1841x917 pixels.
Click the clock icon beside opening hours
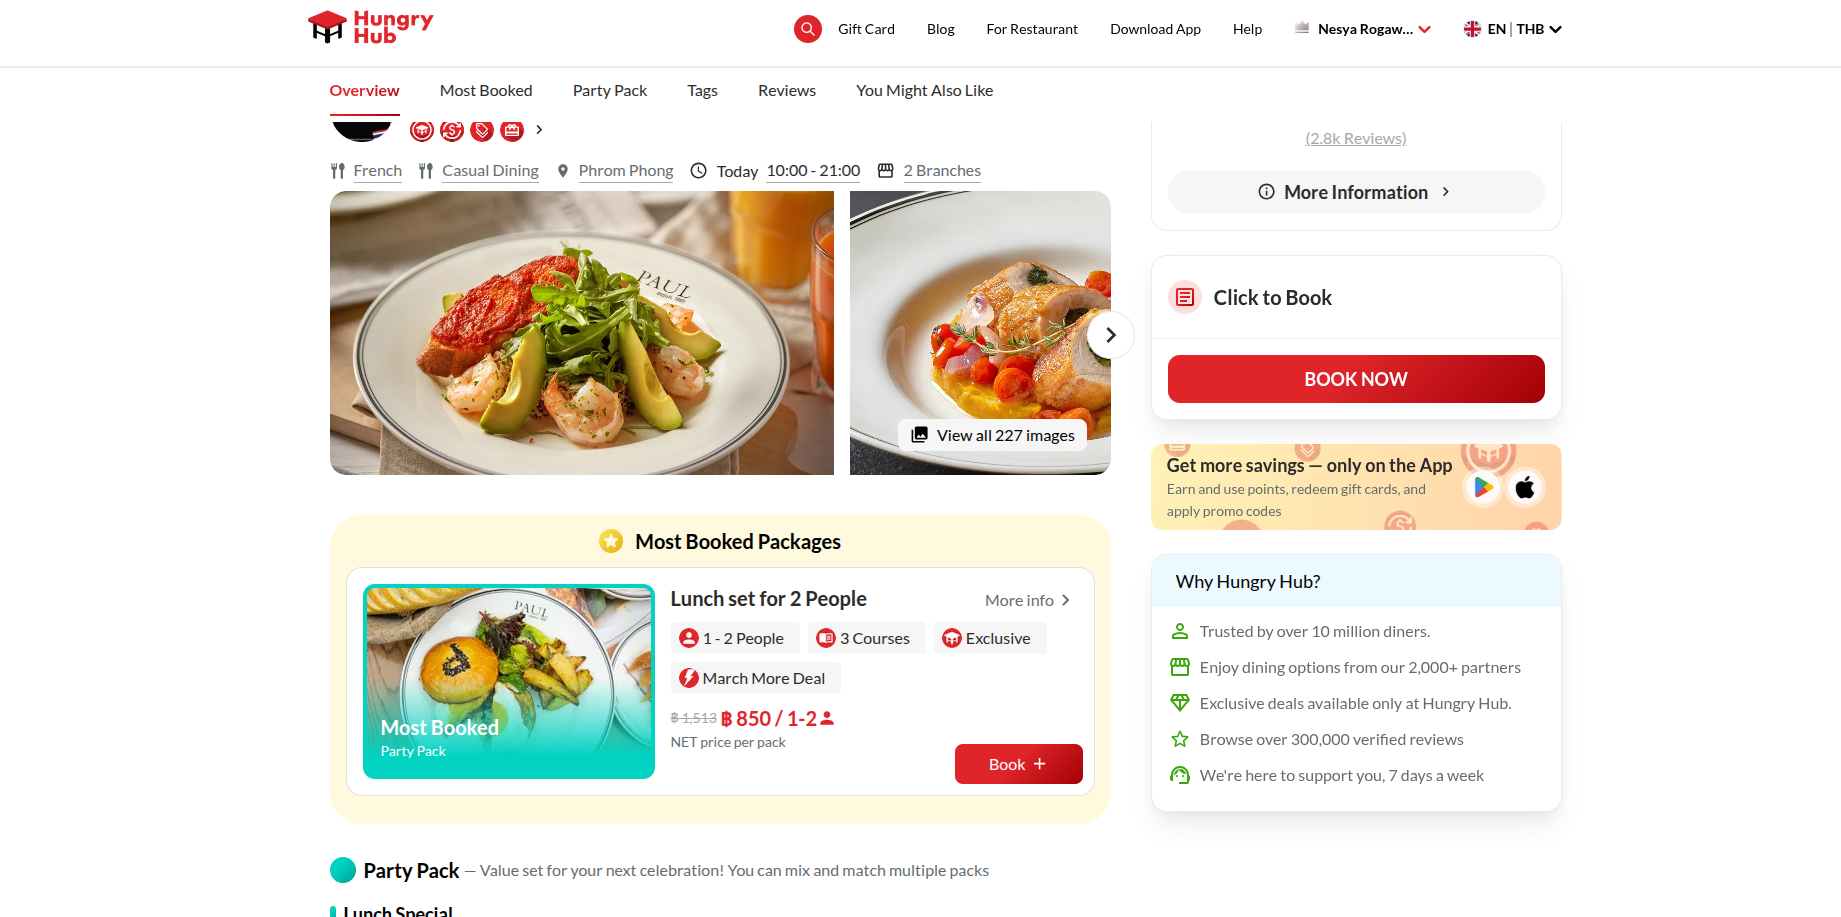pos(699,171)
